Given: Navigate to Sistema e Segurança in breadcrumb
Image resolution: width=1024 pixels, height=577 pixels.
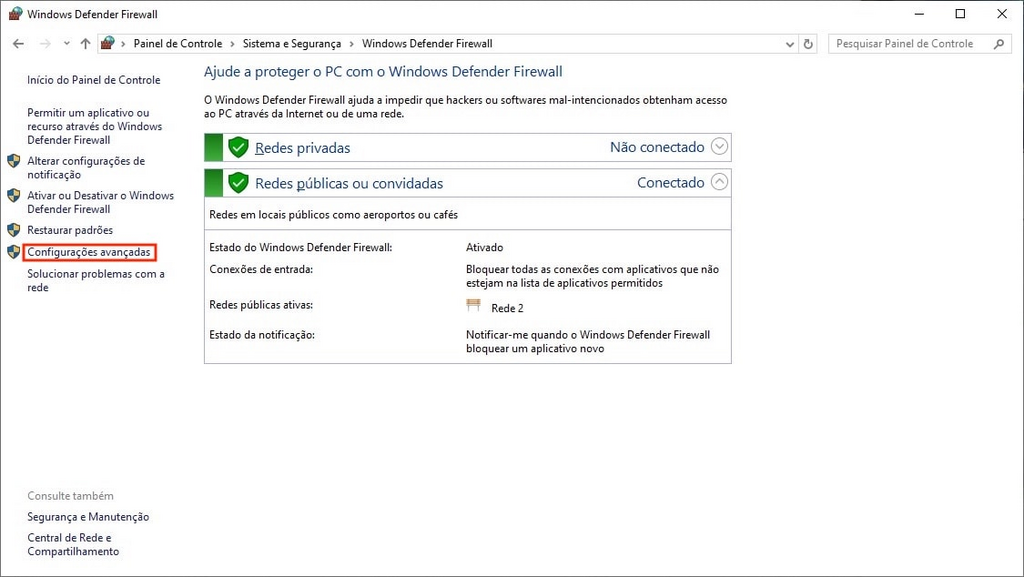Looking at the screenshot, I should (290, 43).
